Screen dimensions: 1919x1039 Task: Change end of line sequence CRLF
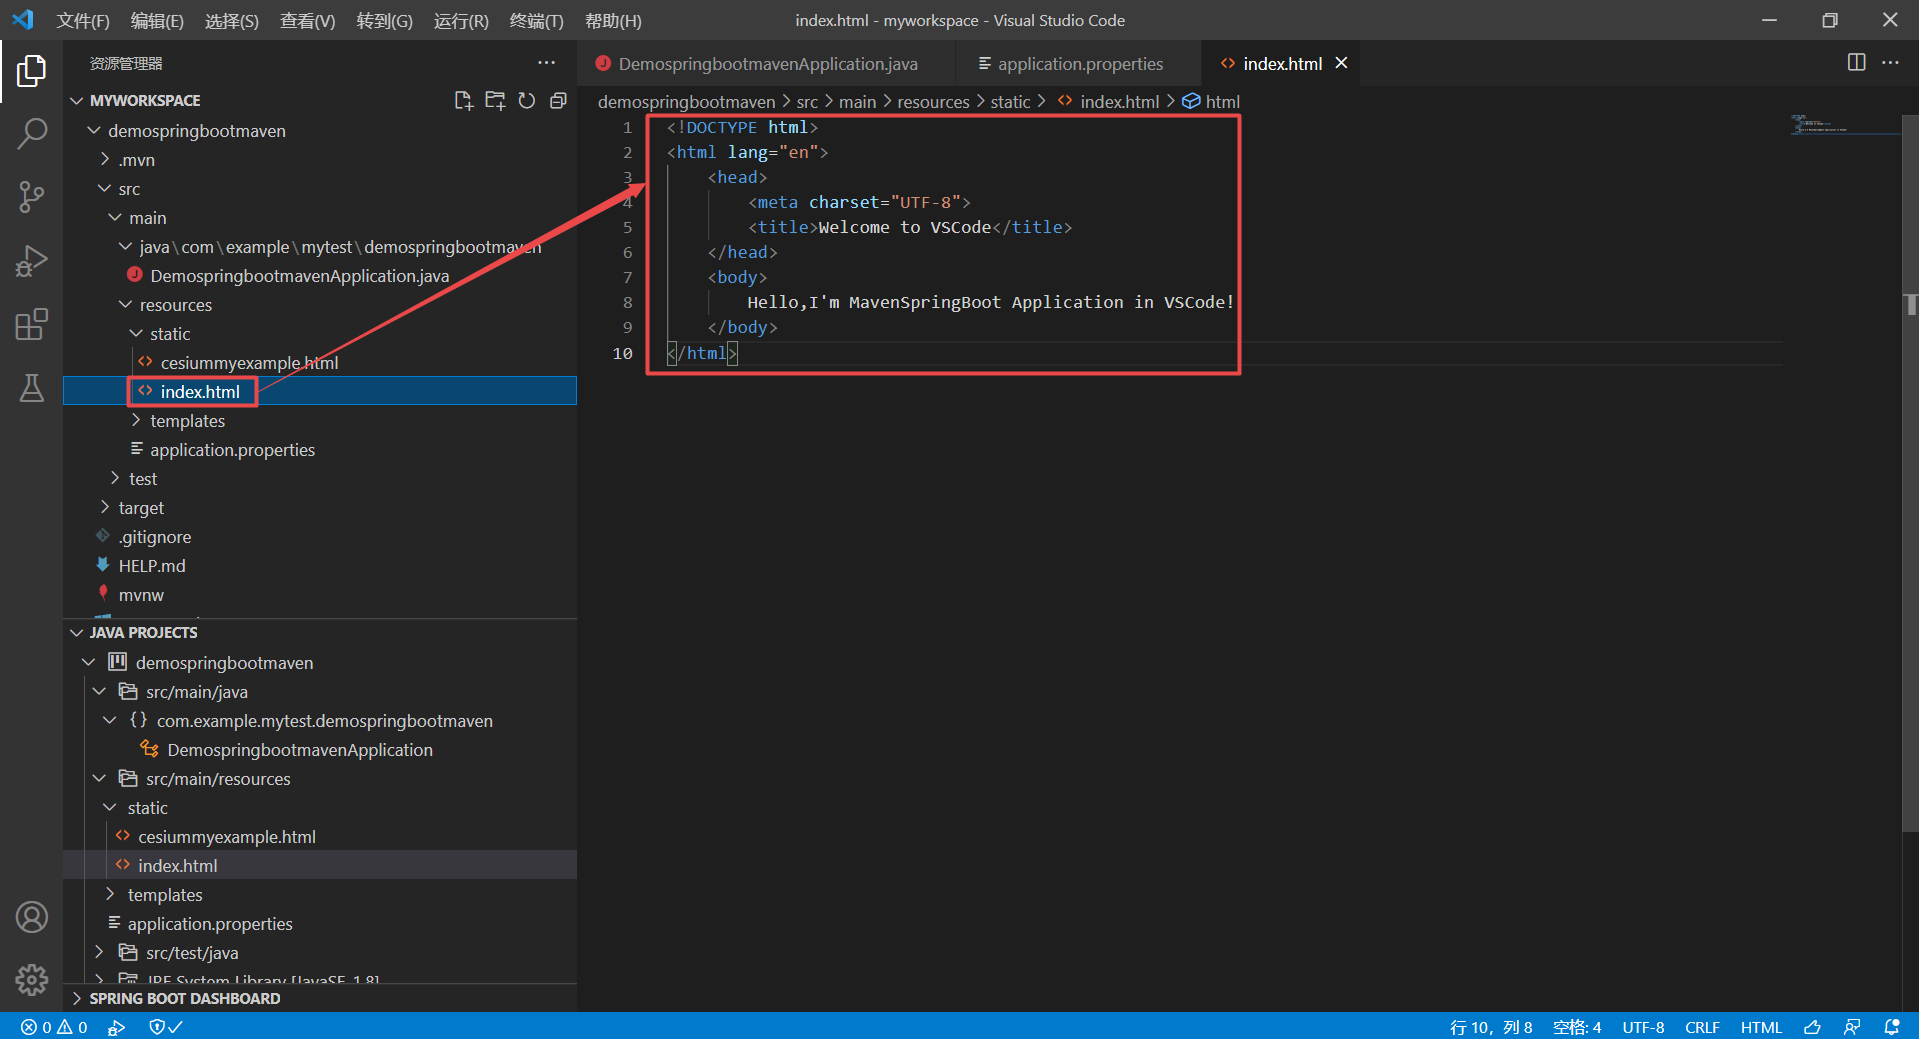click(1702, 1027)
